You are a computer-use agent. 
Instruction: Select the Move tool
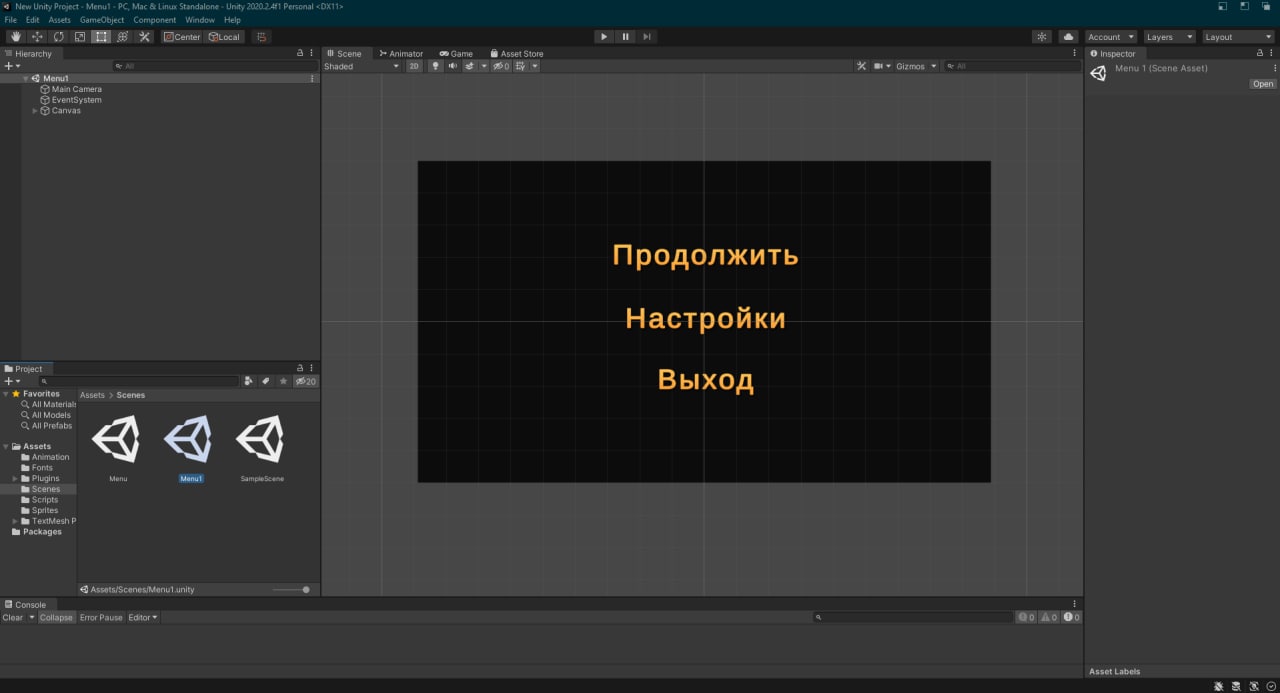tap(38, 37)
